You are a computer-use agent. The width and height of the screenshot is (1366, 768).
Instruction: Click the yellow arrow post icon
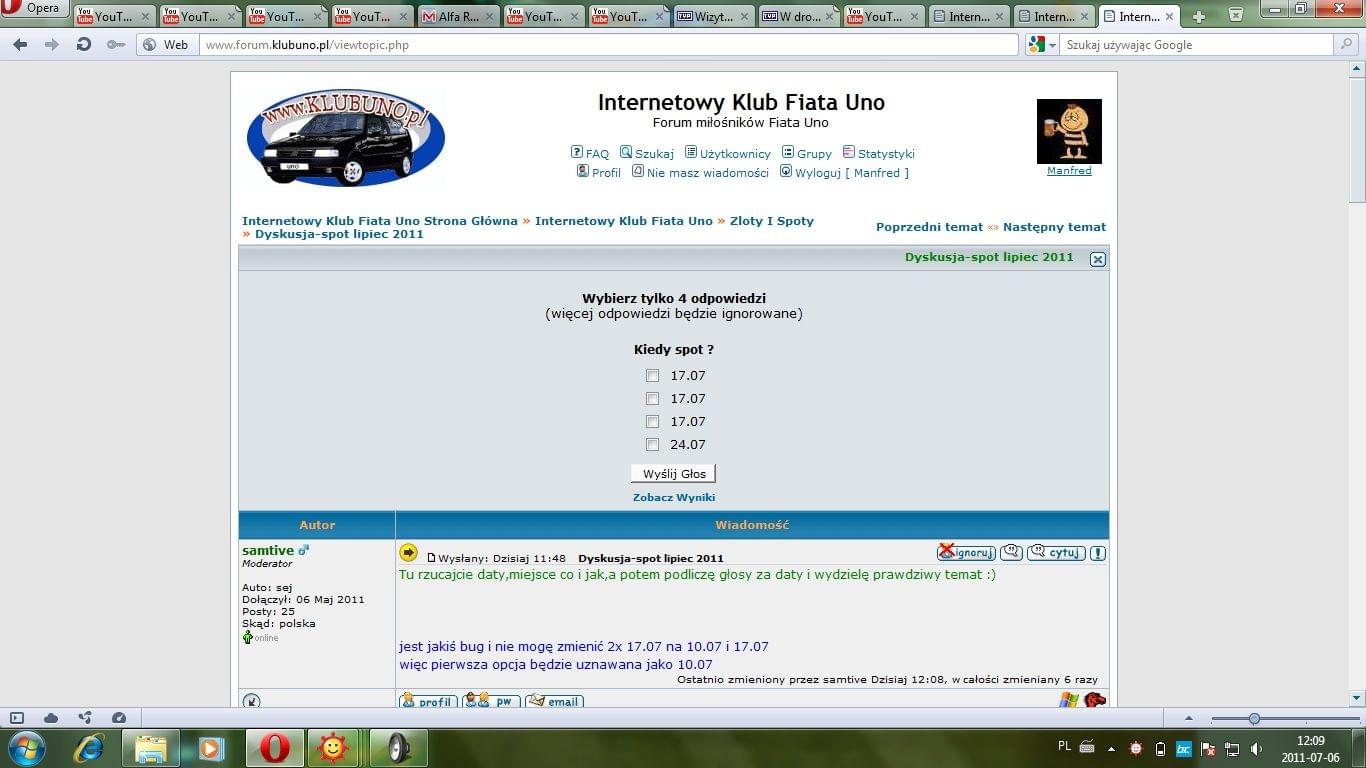tap(408, 552)
